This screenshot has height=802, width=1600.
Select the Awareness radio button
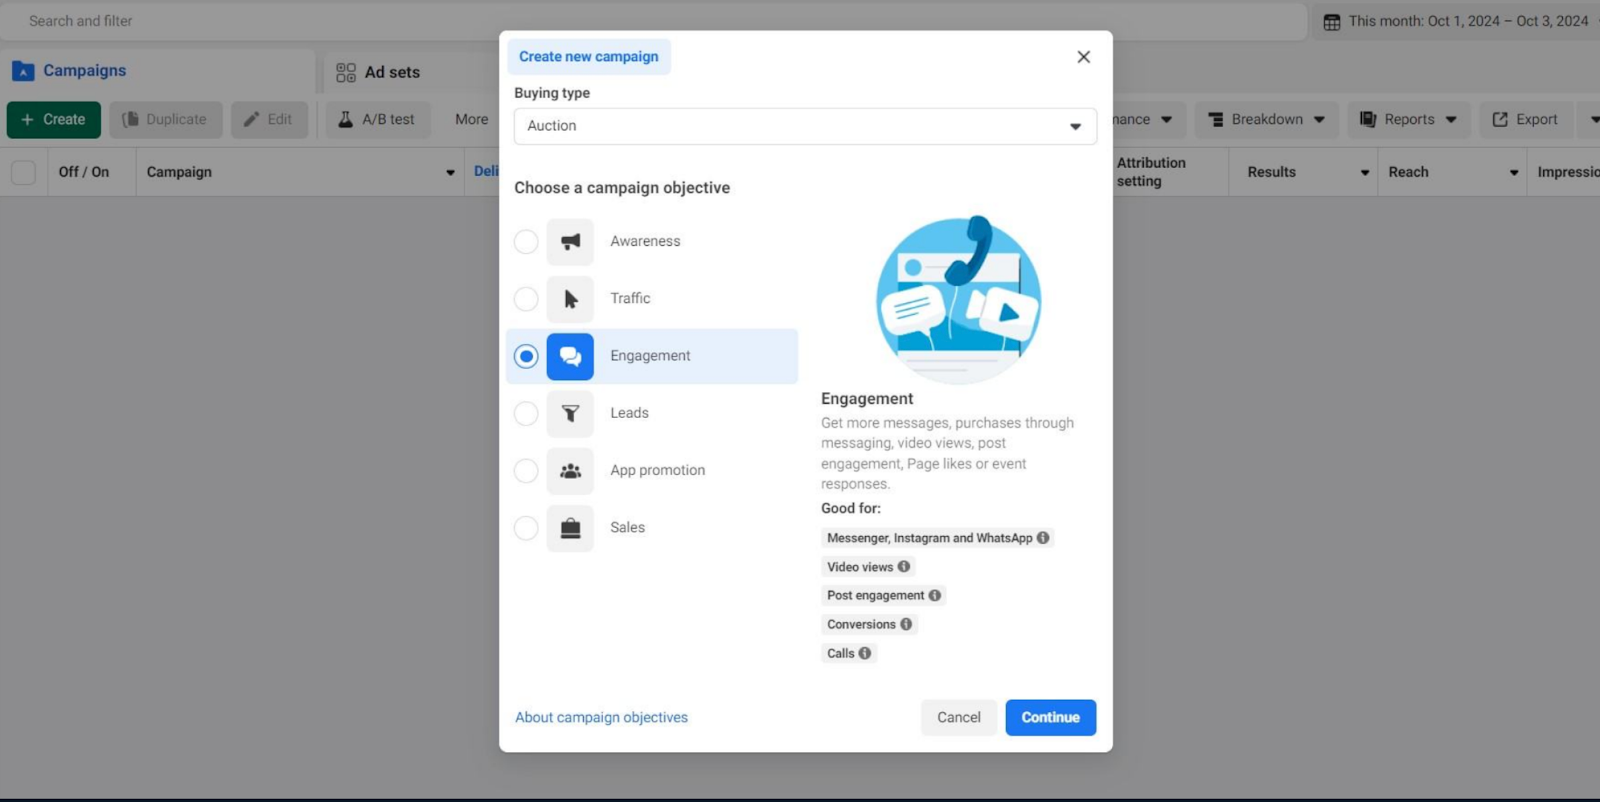pos(526,242)
